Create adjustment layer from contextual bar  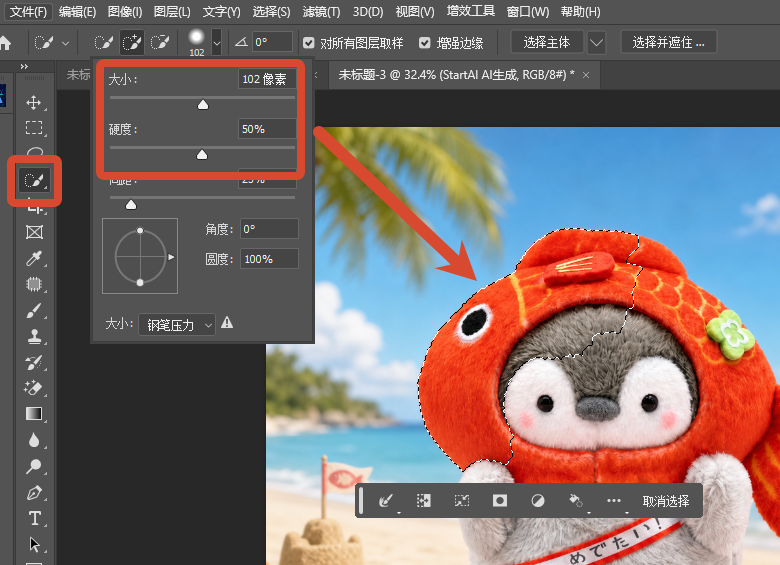pos(538,500)
